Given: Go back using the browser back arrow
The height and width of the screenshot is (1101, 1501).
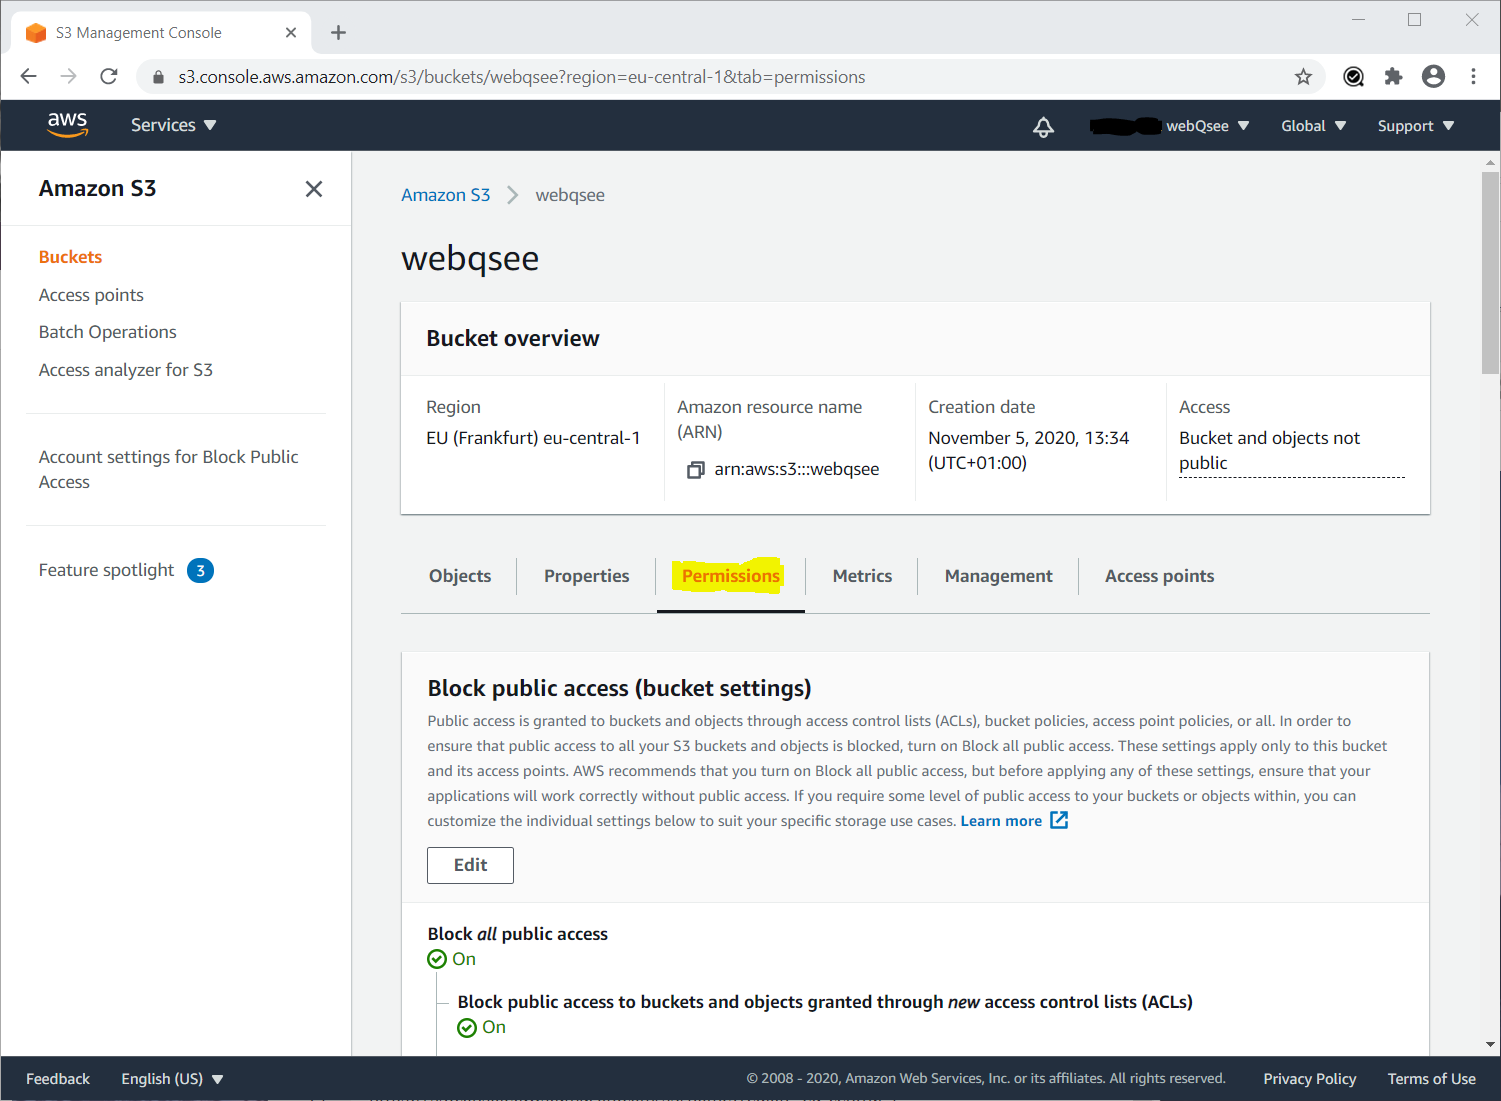Looking at the screenshot, I should (29, 77).
